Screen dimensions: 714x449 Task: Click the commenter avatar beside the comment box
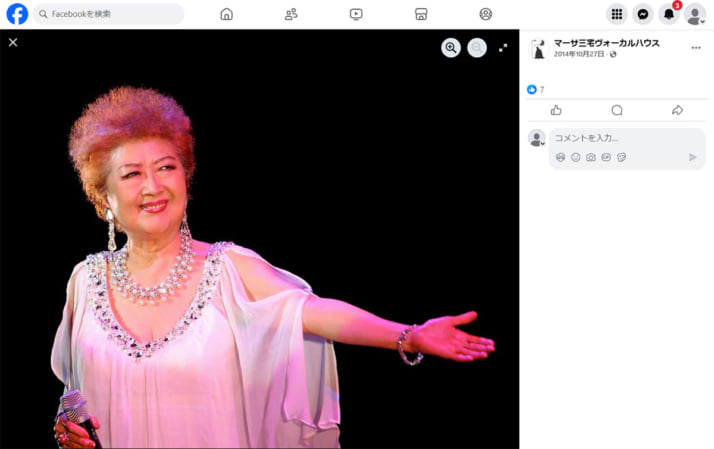click(x=536, y=138)
